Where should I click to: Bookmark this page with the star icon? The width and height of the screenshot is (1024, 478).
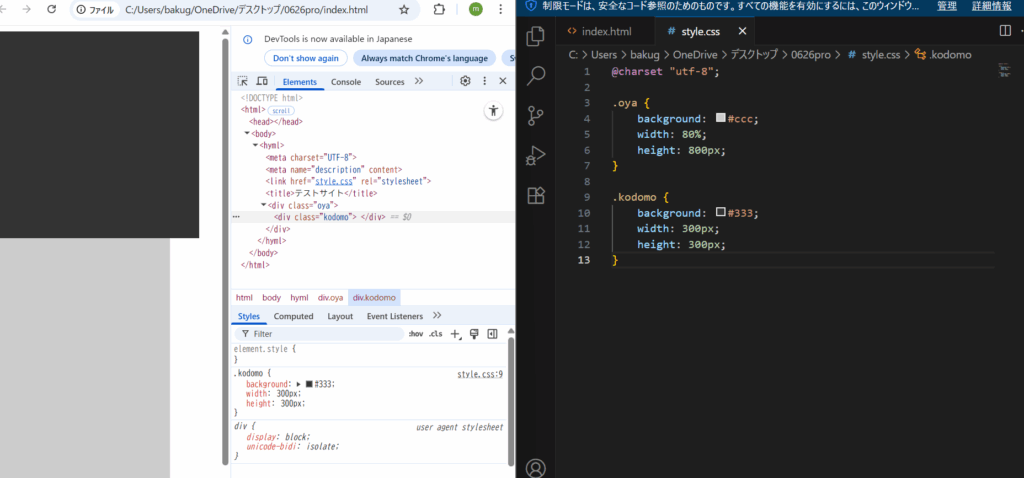click(x=404, y=10)
